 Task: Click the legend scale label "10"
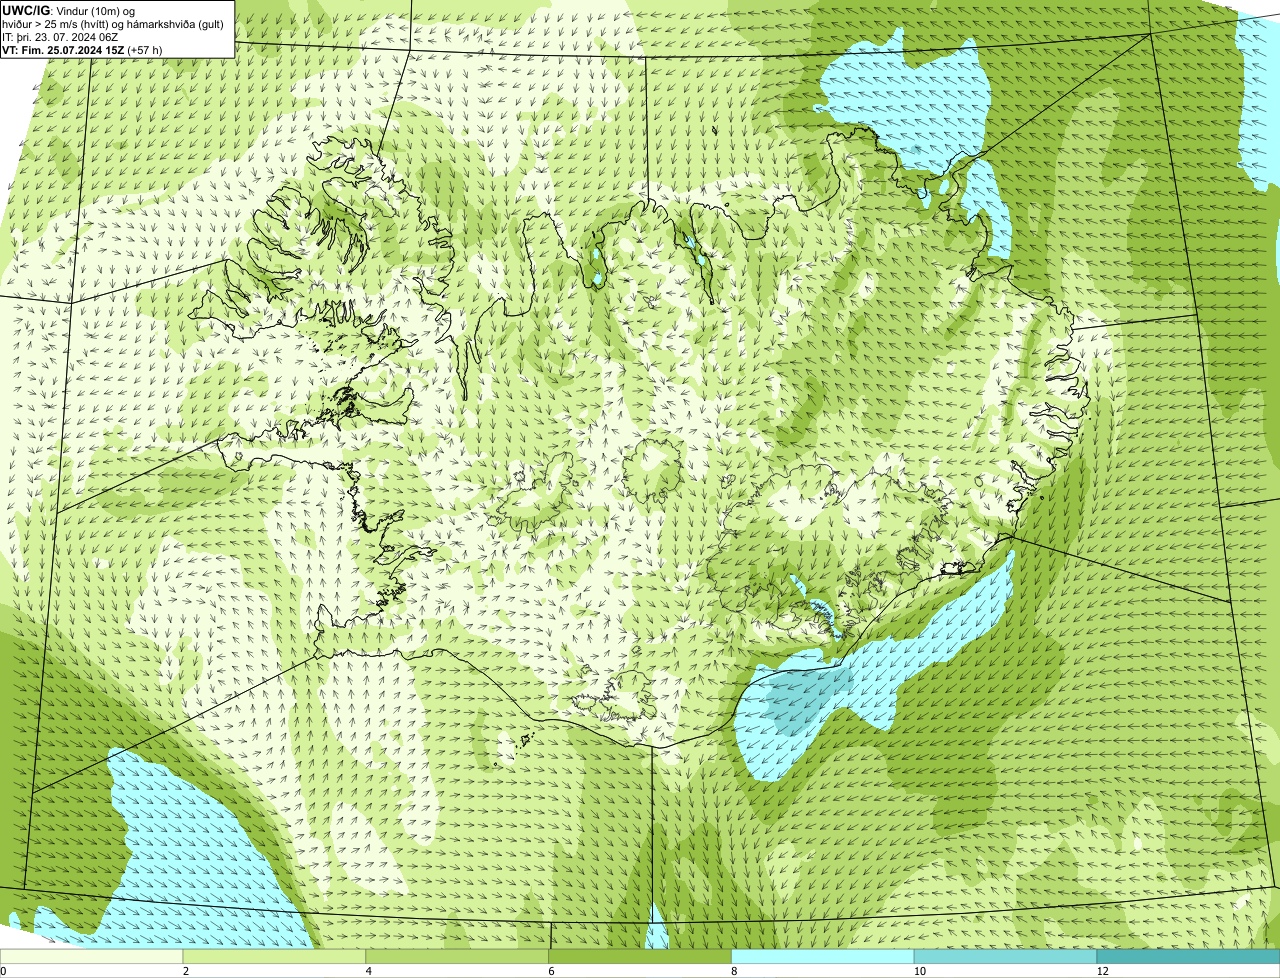click(918, 971)
